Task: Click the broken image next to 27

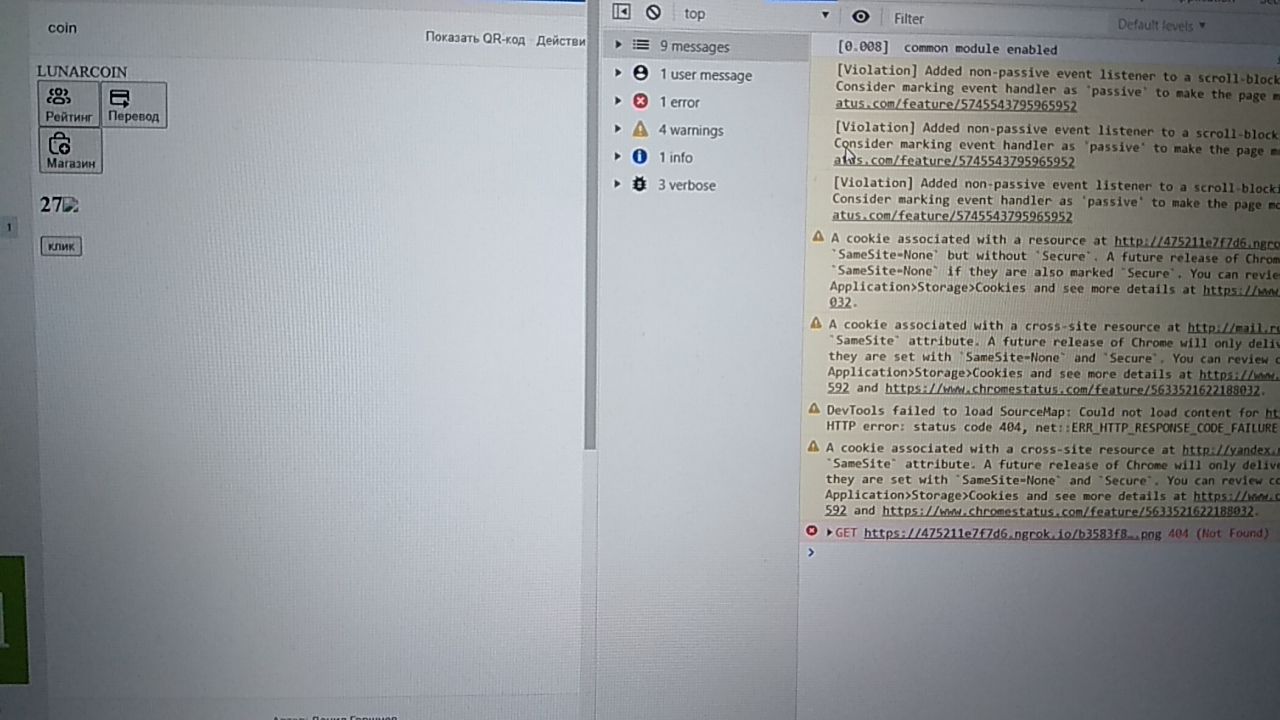Action: click(x=71, y=205)
